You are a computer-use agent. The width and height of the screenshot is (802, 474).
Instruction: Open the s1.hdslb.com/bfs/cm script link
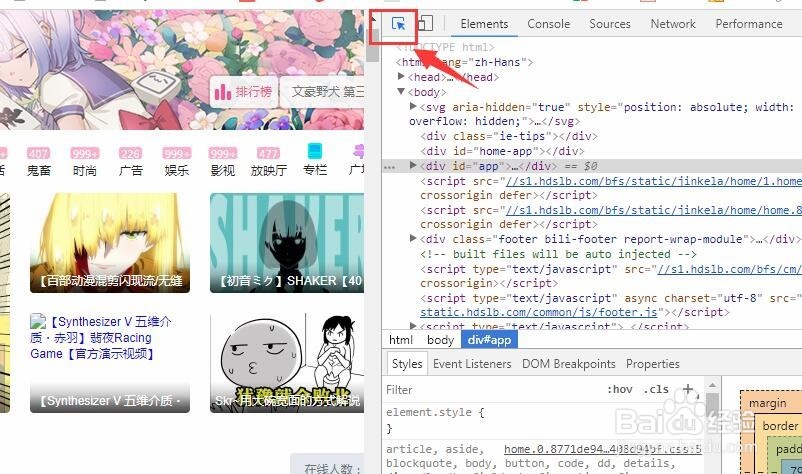pyautogui.click(x=729, y=269)
